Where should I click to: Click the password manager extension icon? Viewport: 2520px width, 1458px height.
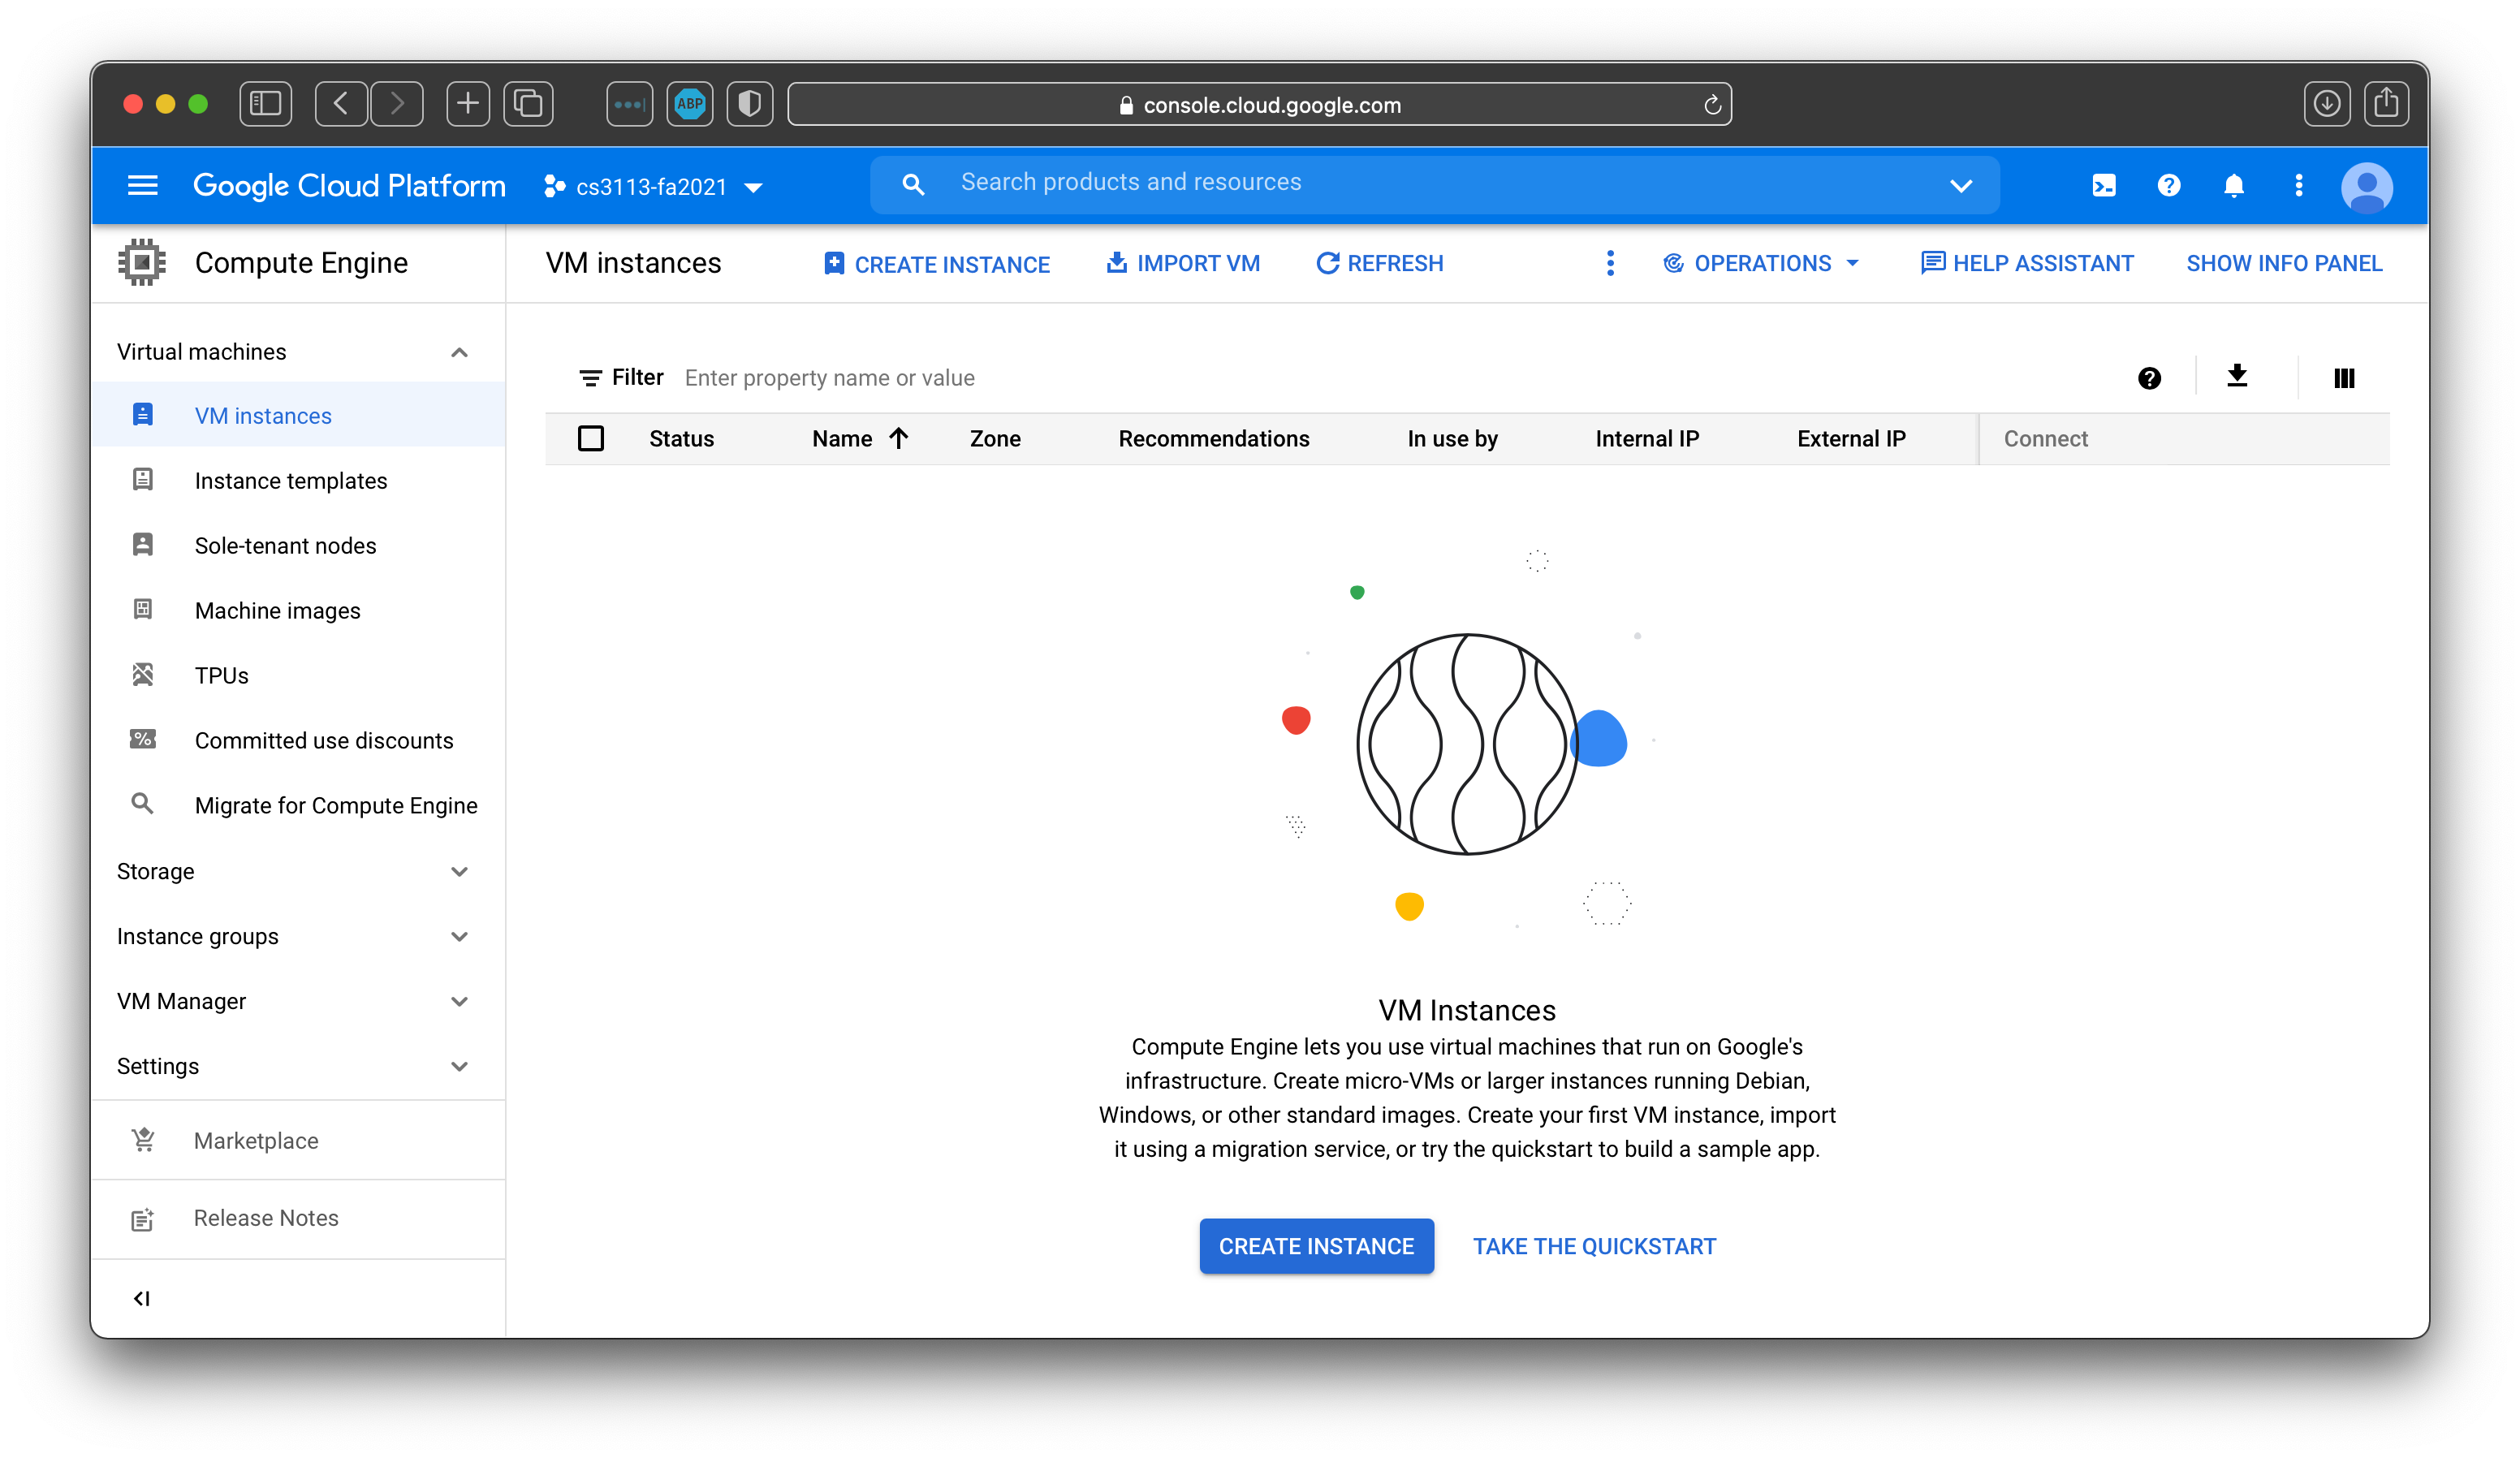coord(629,103)
